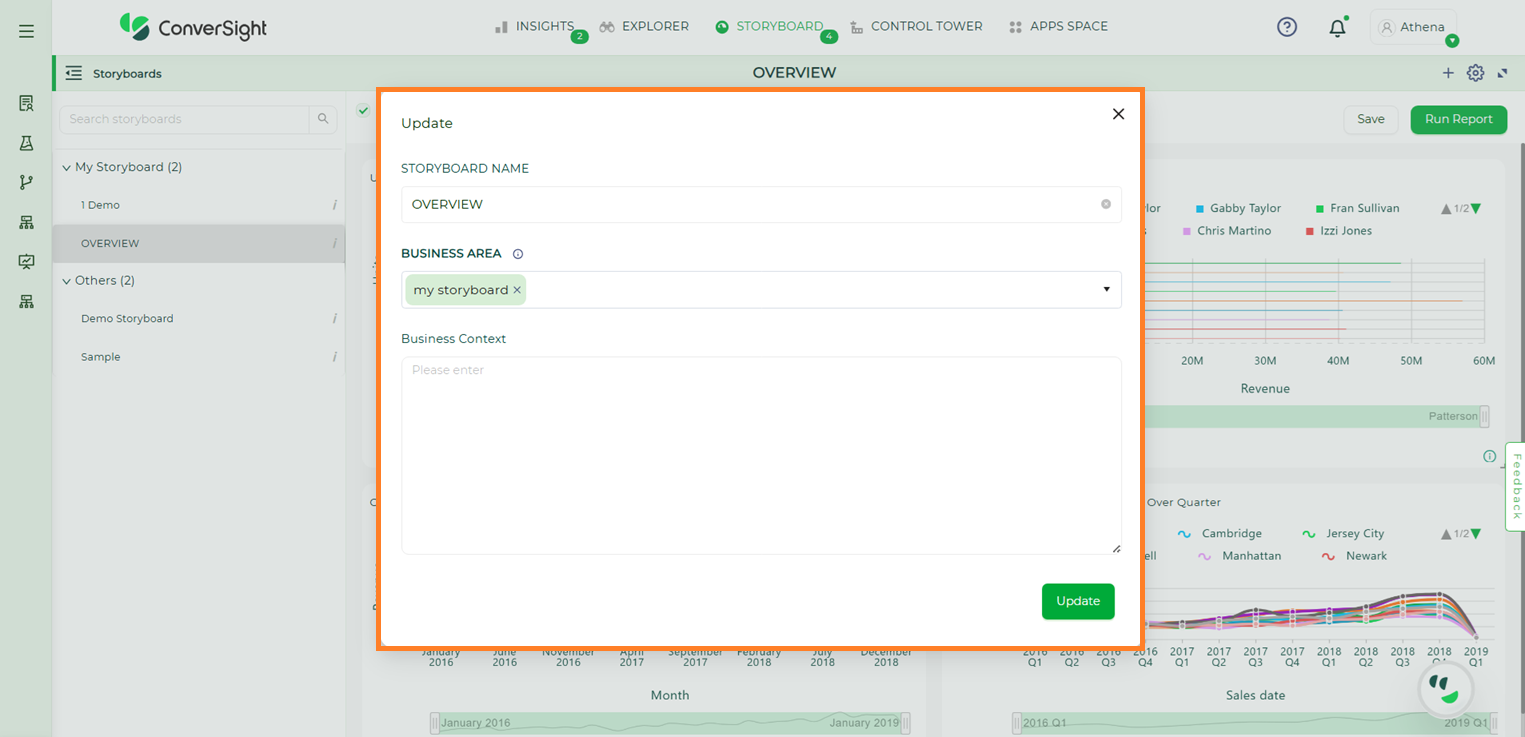Click the chart info icon below Revenue chart
The width and height of the screenshot is (1525, 737).
point(1489,456)
